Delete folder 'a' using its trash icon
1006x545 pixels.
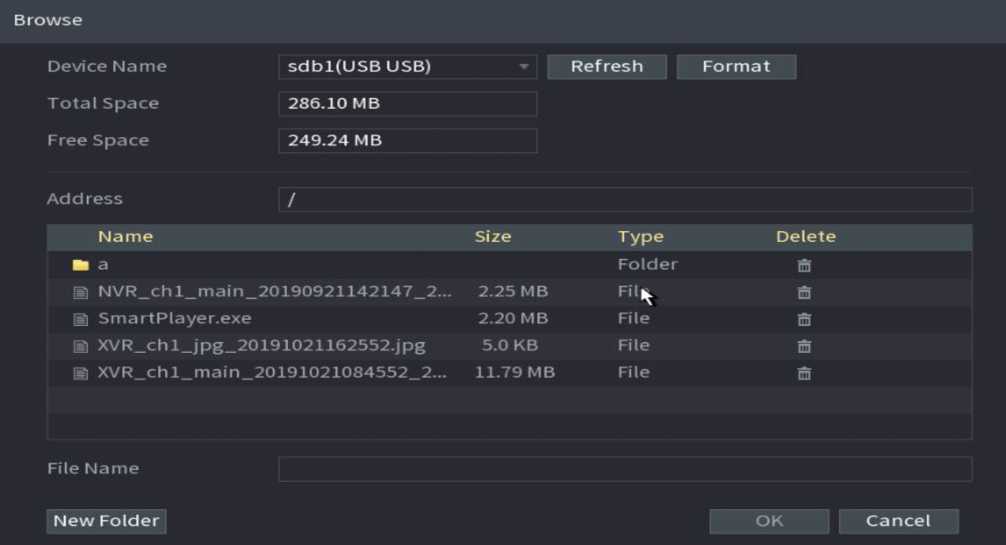coord(803,265)
